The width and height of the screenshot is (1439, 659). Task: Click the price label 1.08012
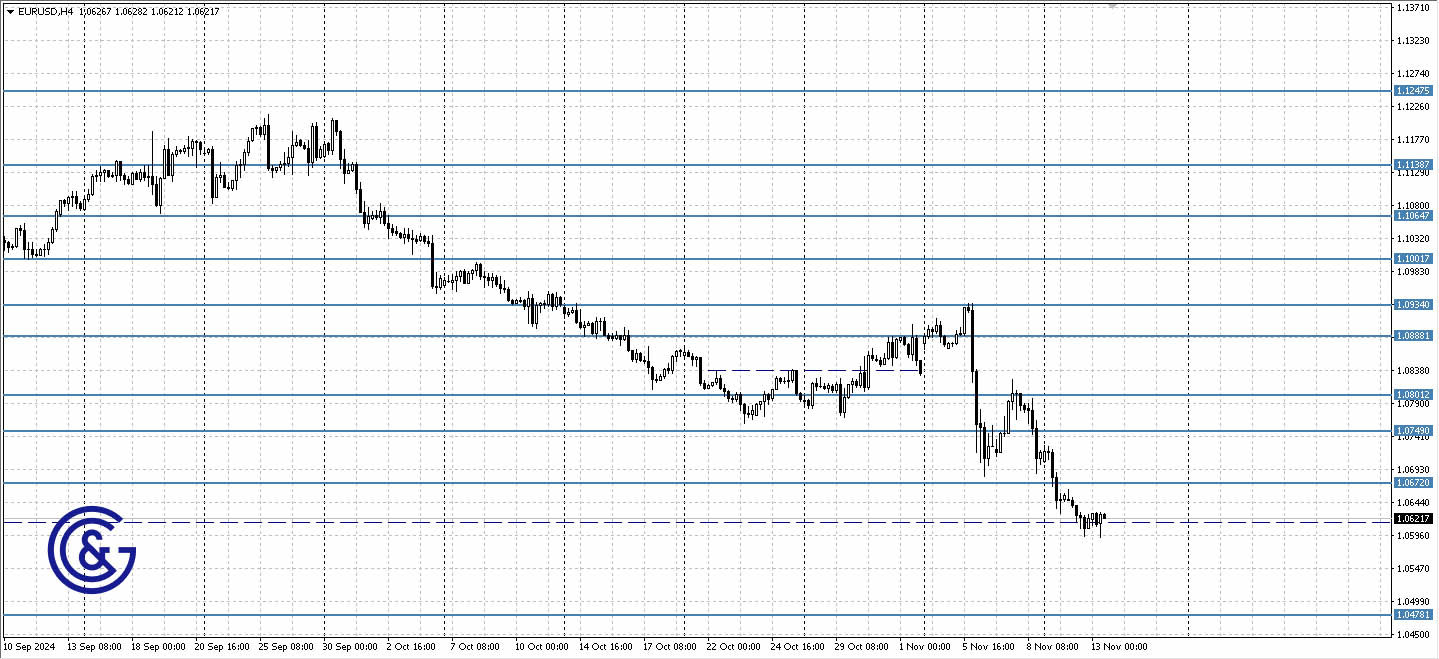pyautogui.click(x=1411, y=396)
